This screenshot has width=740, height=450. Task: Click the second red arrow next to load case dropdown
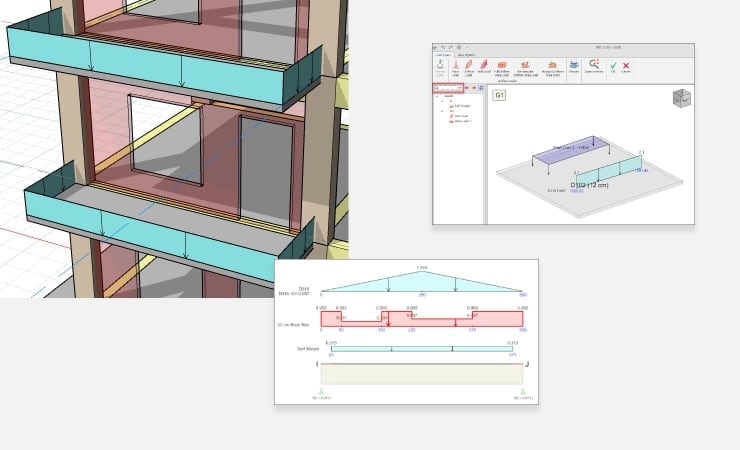(x=474, y=88)
